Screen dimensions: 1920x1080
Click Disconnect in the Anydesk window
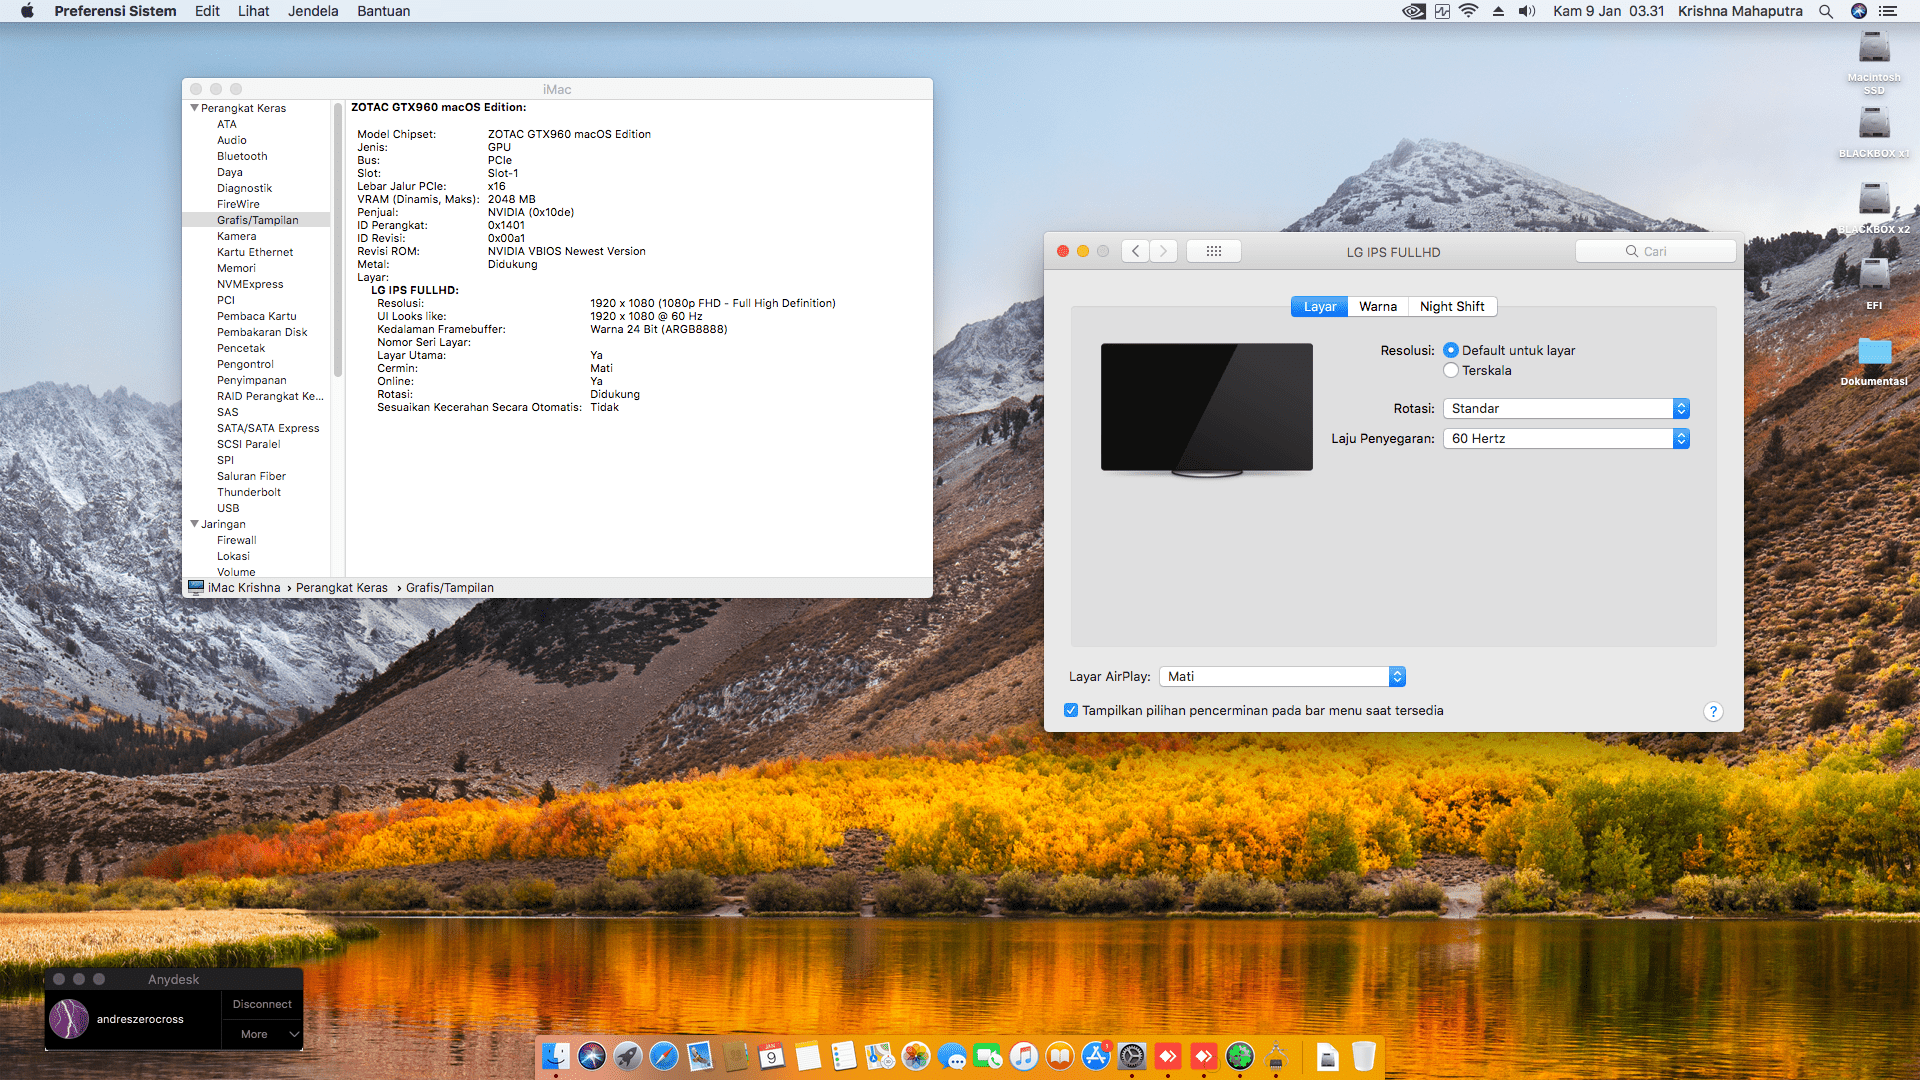pyautogui.click(x=262, y=1004)
